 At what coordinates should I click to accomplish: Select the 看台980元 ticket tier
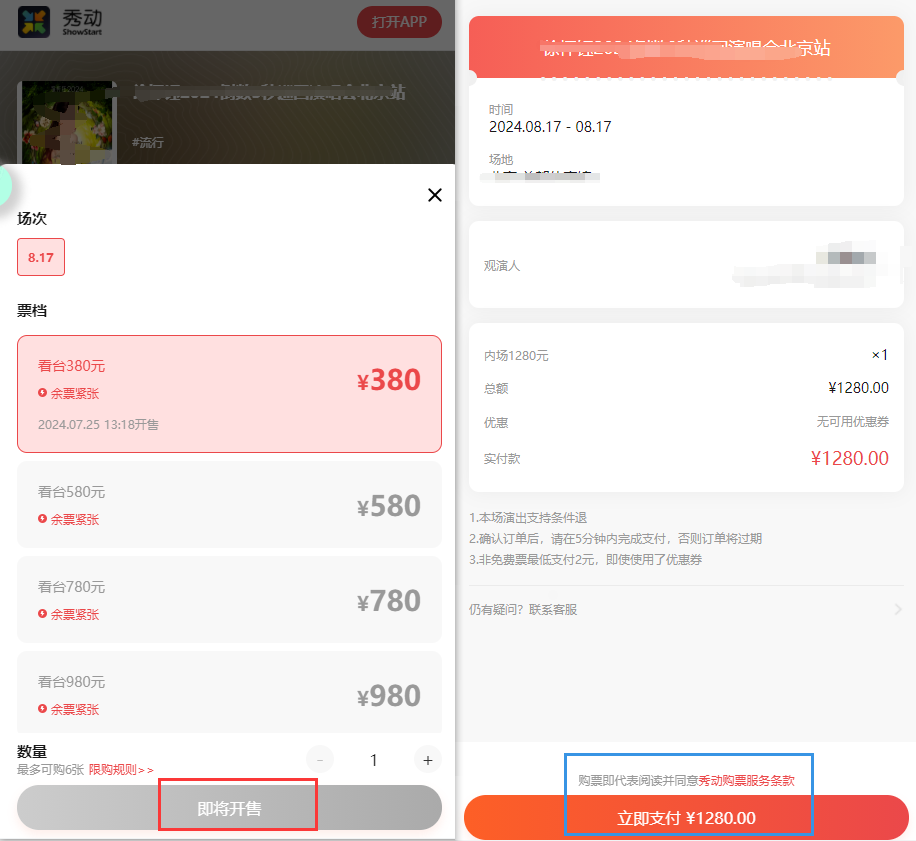click(229, 693)
